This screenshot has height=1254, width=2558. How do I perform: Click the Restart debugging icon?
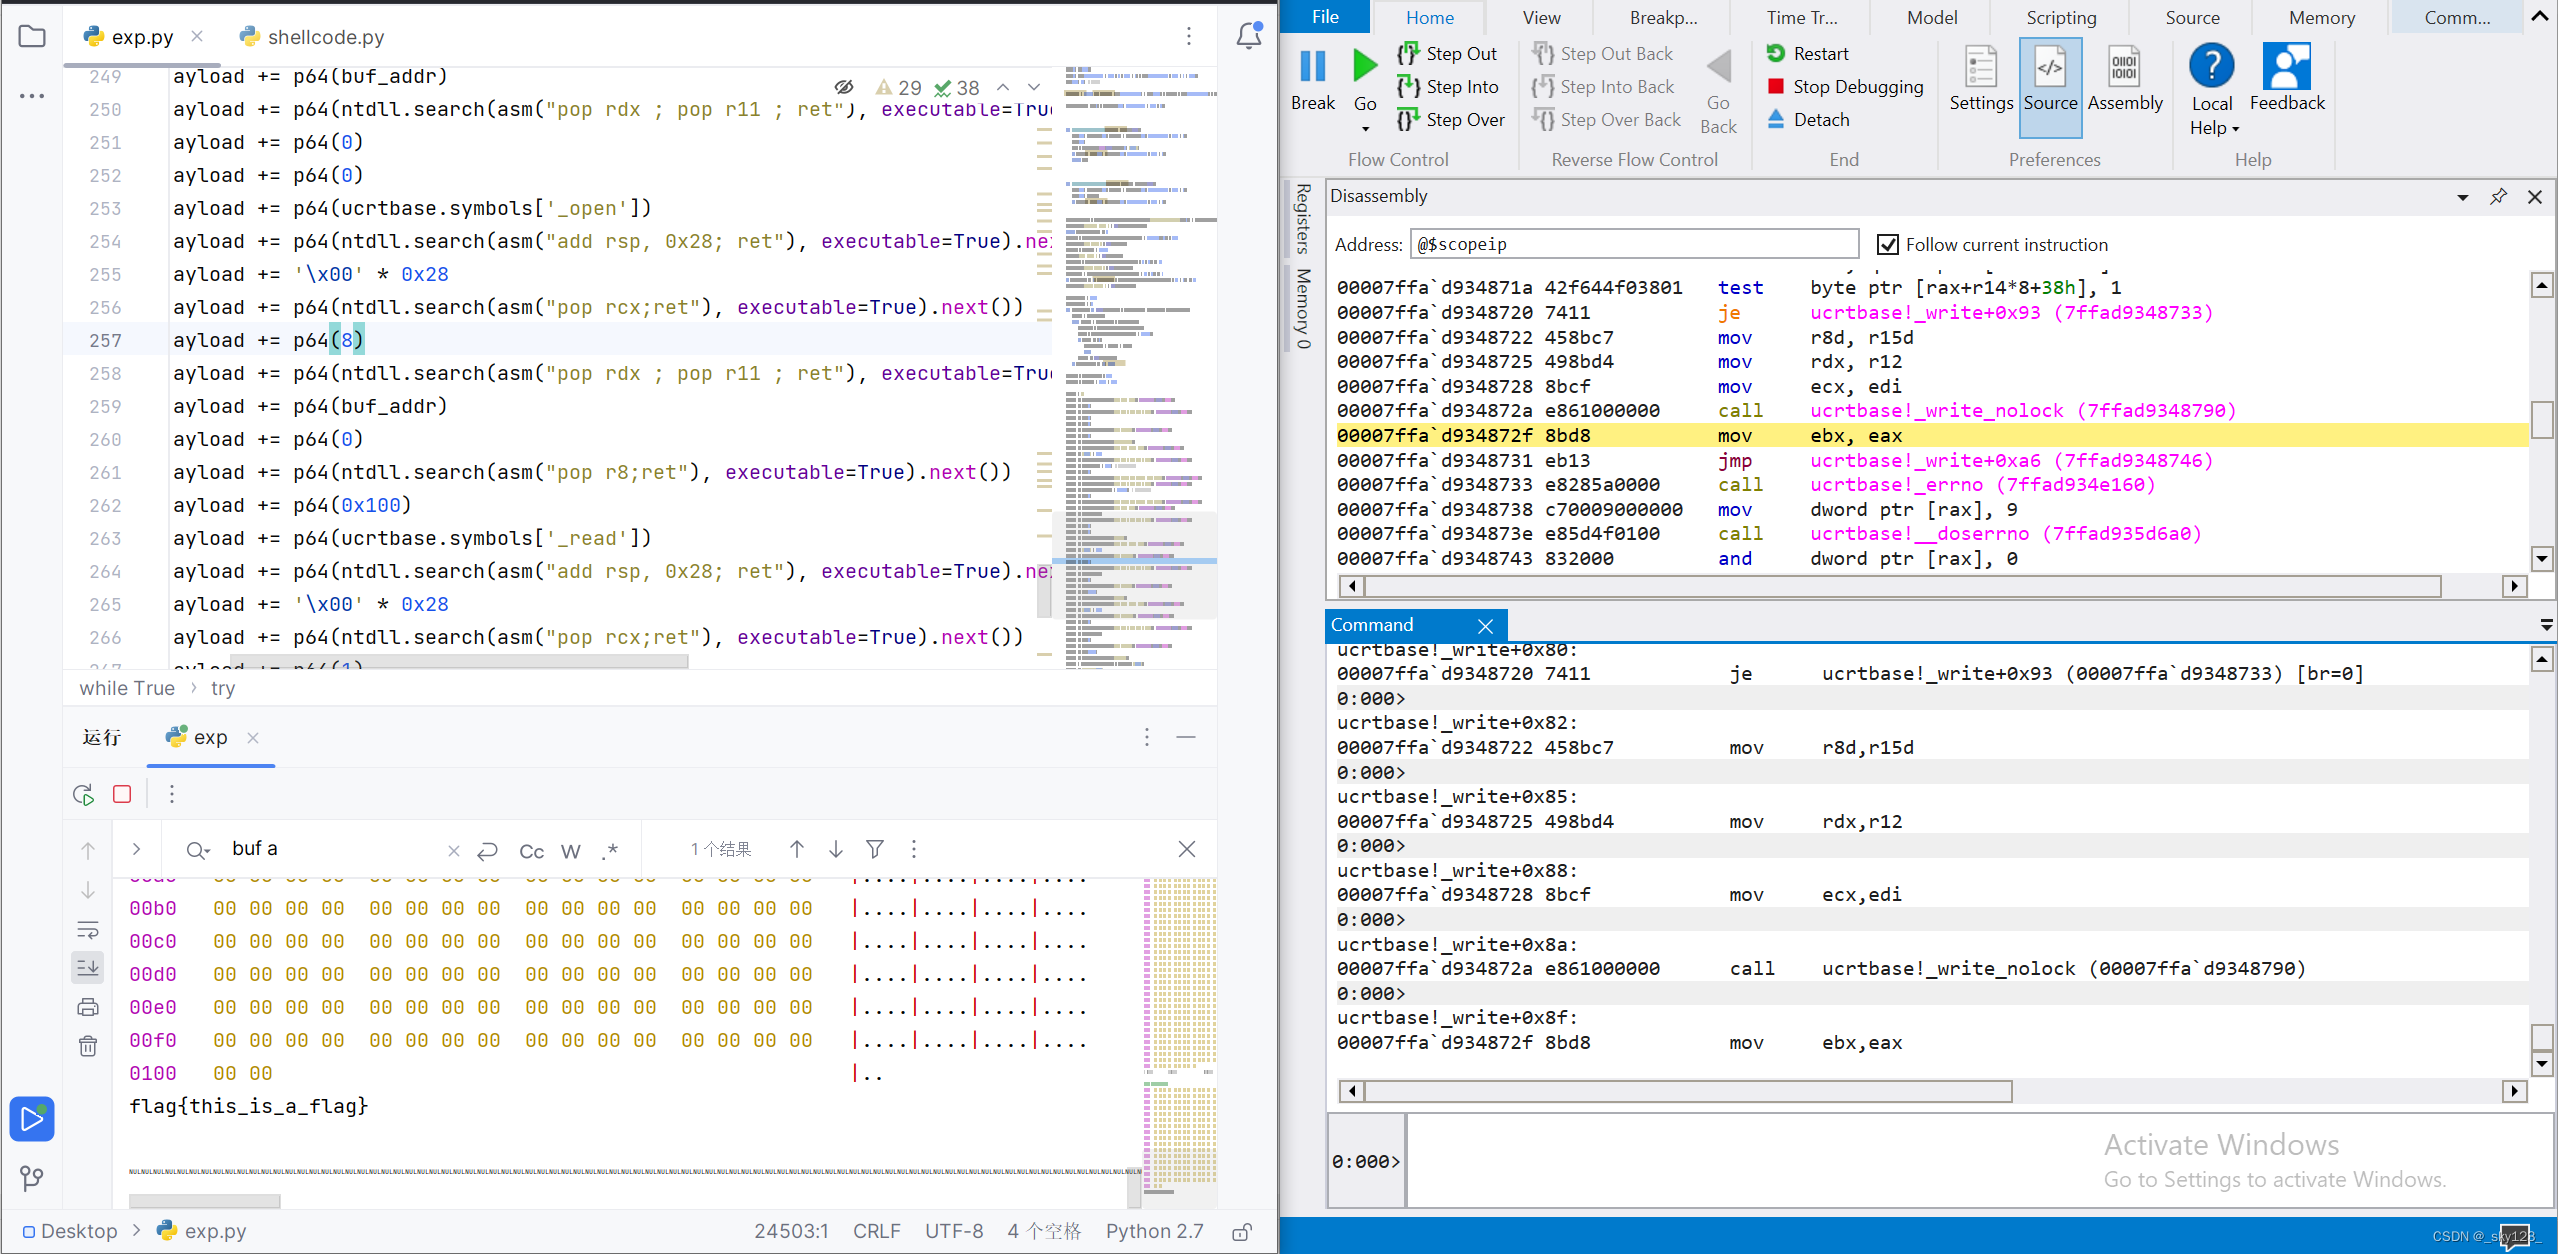pyautogui.click(x=1776, y=53)
